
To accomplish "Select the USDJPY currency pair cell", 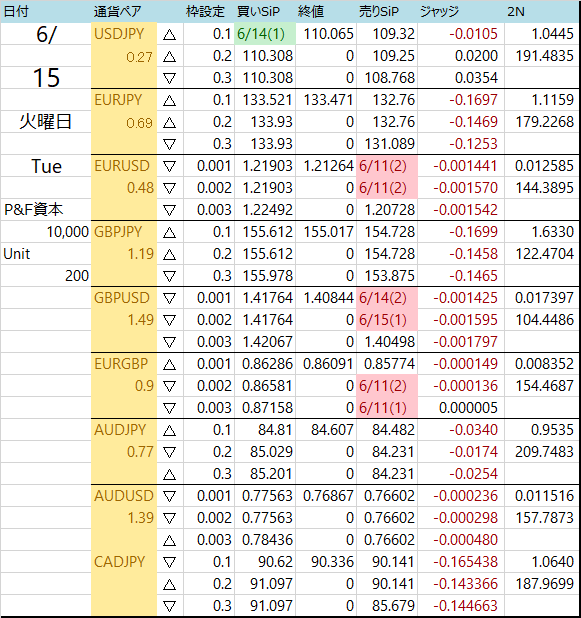I will (x=124, y=34).
